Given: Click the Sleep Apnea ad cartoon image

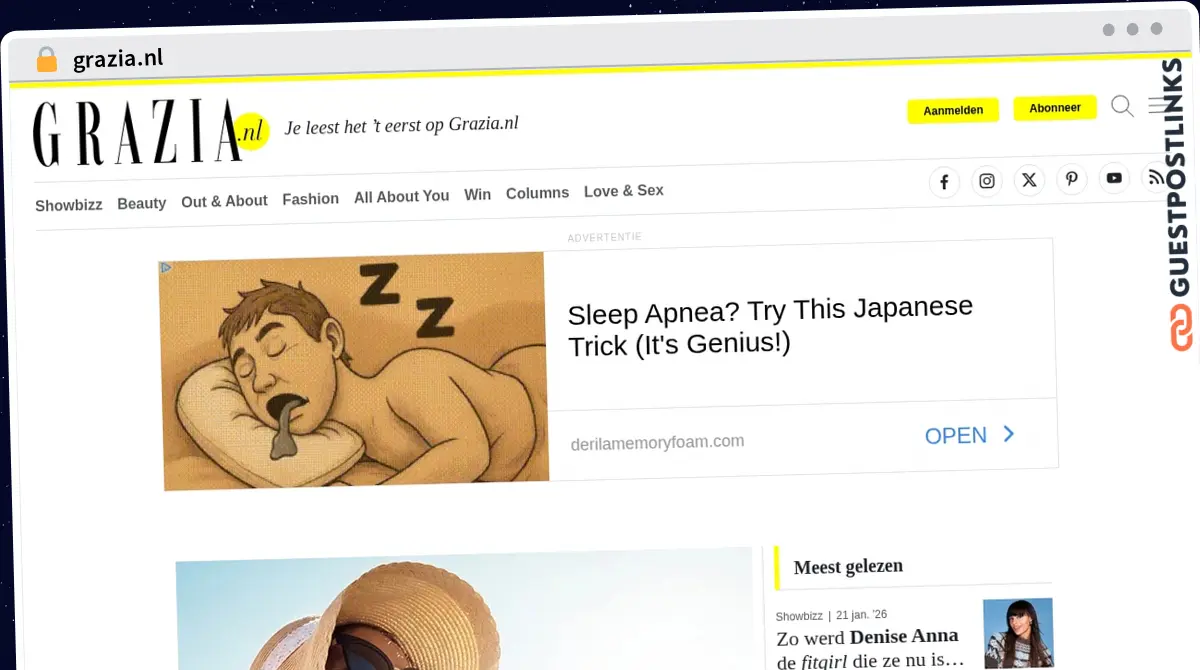Looking at the screenshot, I should pos(353,370).
